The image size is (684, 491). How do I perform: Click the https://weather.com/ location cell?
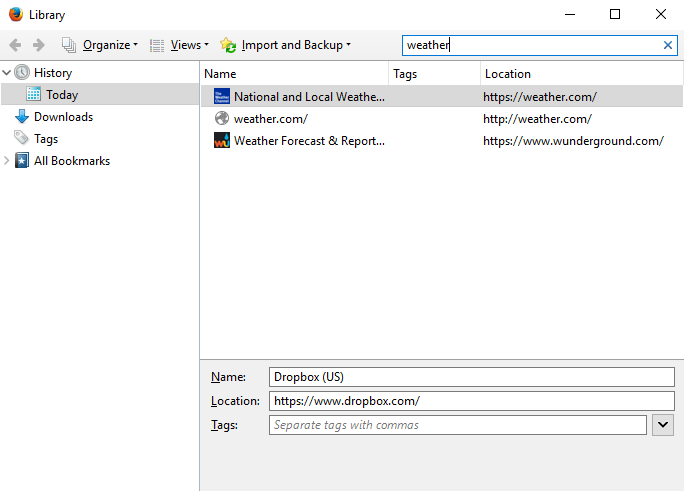pyautogui.click(x=540, y=97)
